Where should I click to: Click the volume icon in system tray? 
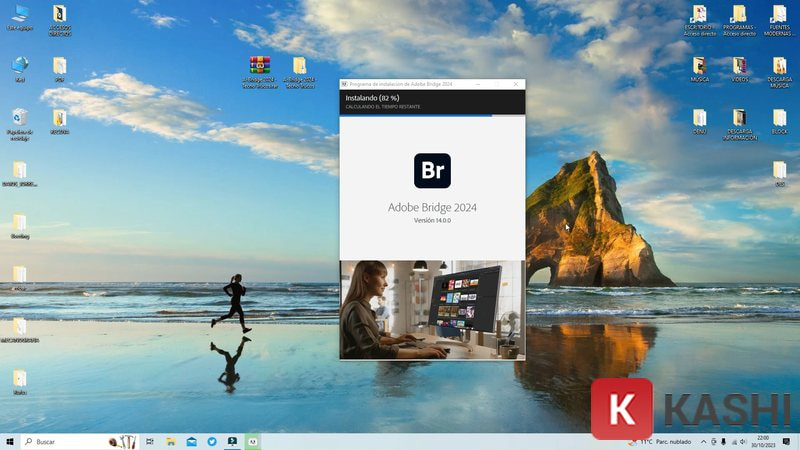point(743,441)
